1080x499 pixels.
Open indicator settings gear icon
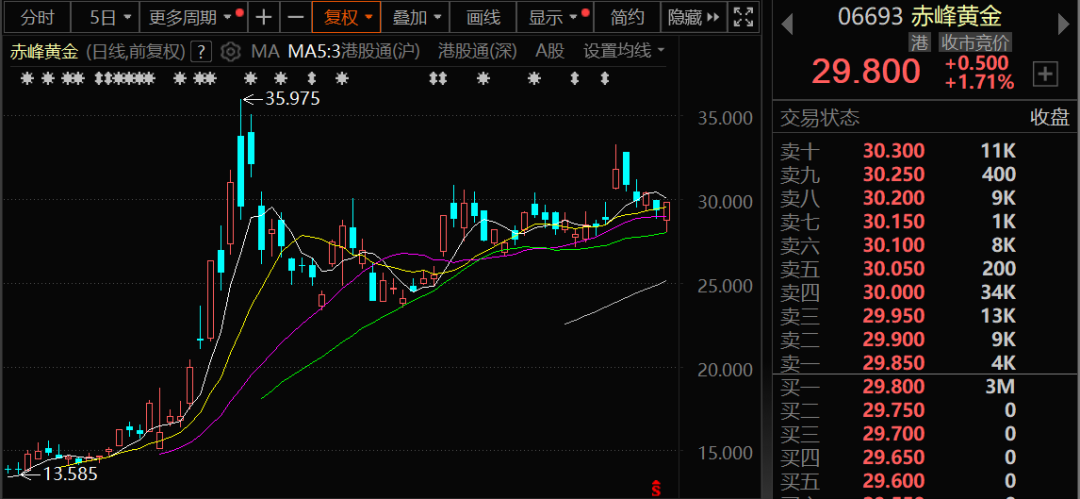pos(230,51)
